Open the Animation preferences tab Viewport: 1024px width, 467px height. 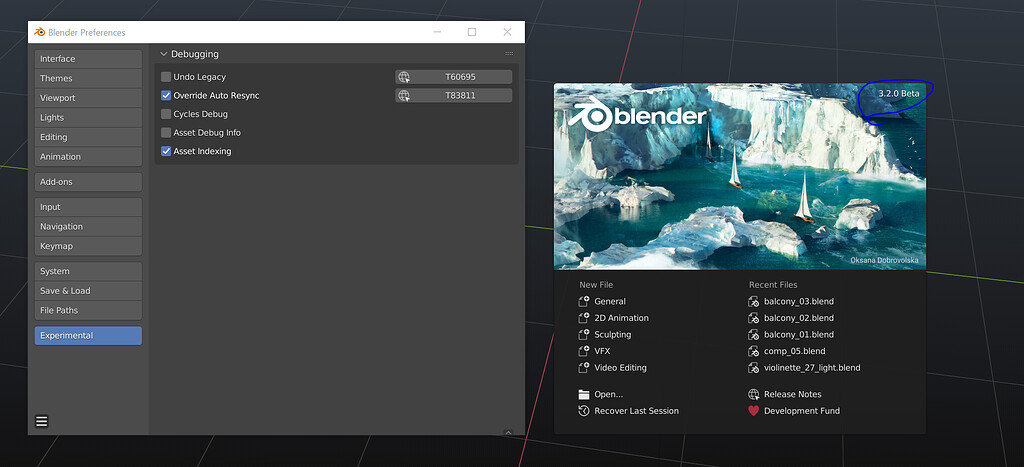click(88, 157)
